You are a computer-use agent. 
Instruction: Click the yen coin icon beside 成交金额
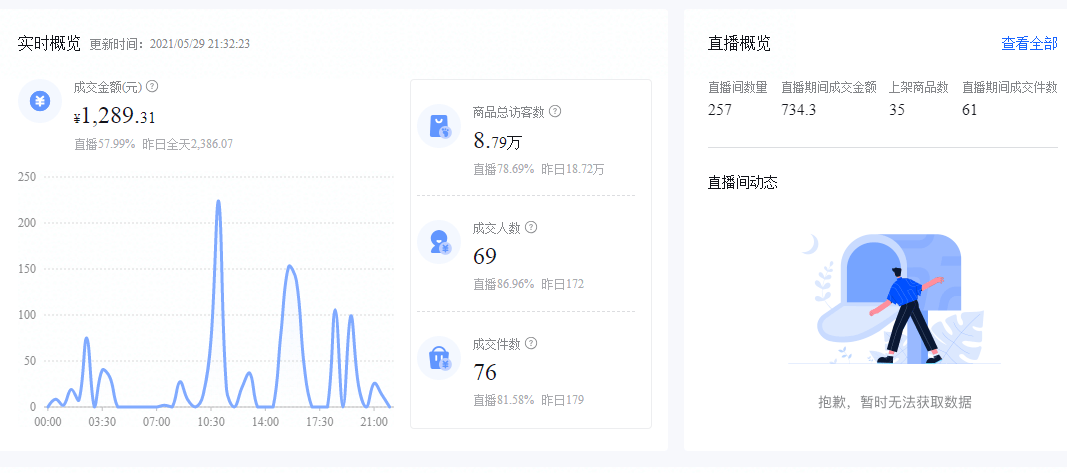(x=40, y=101)
